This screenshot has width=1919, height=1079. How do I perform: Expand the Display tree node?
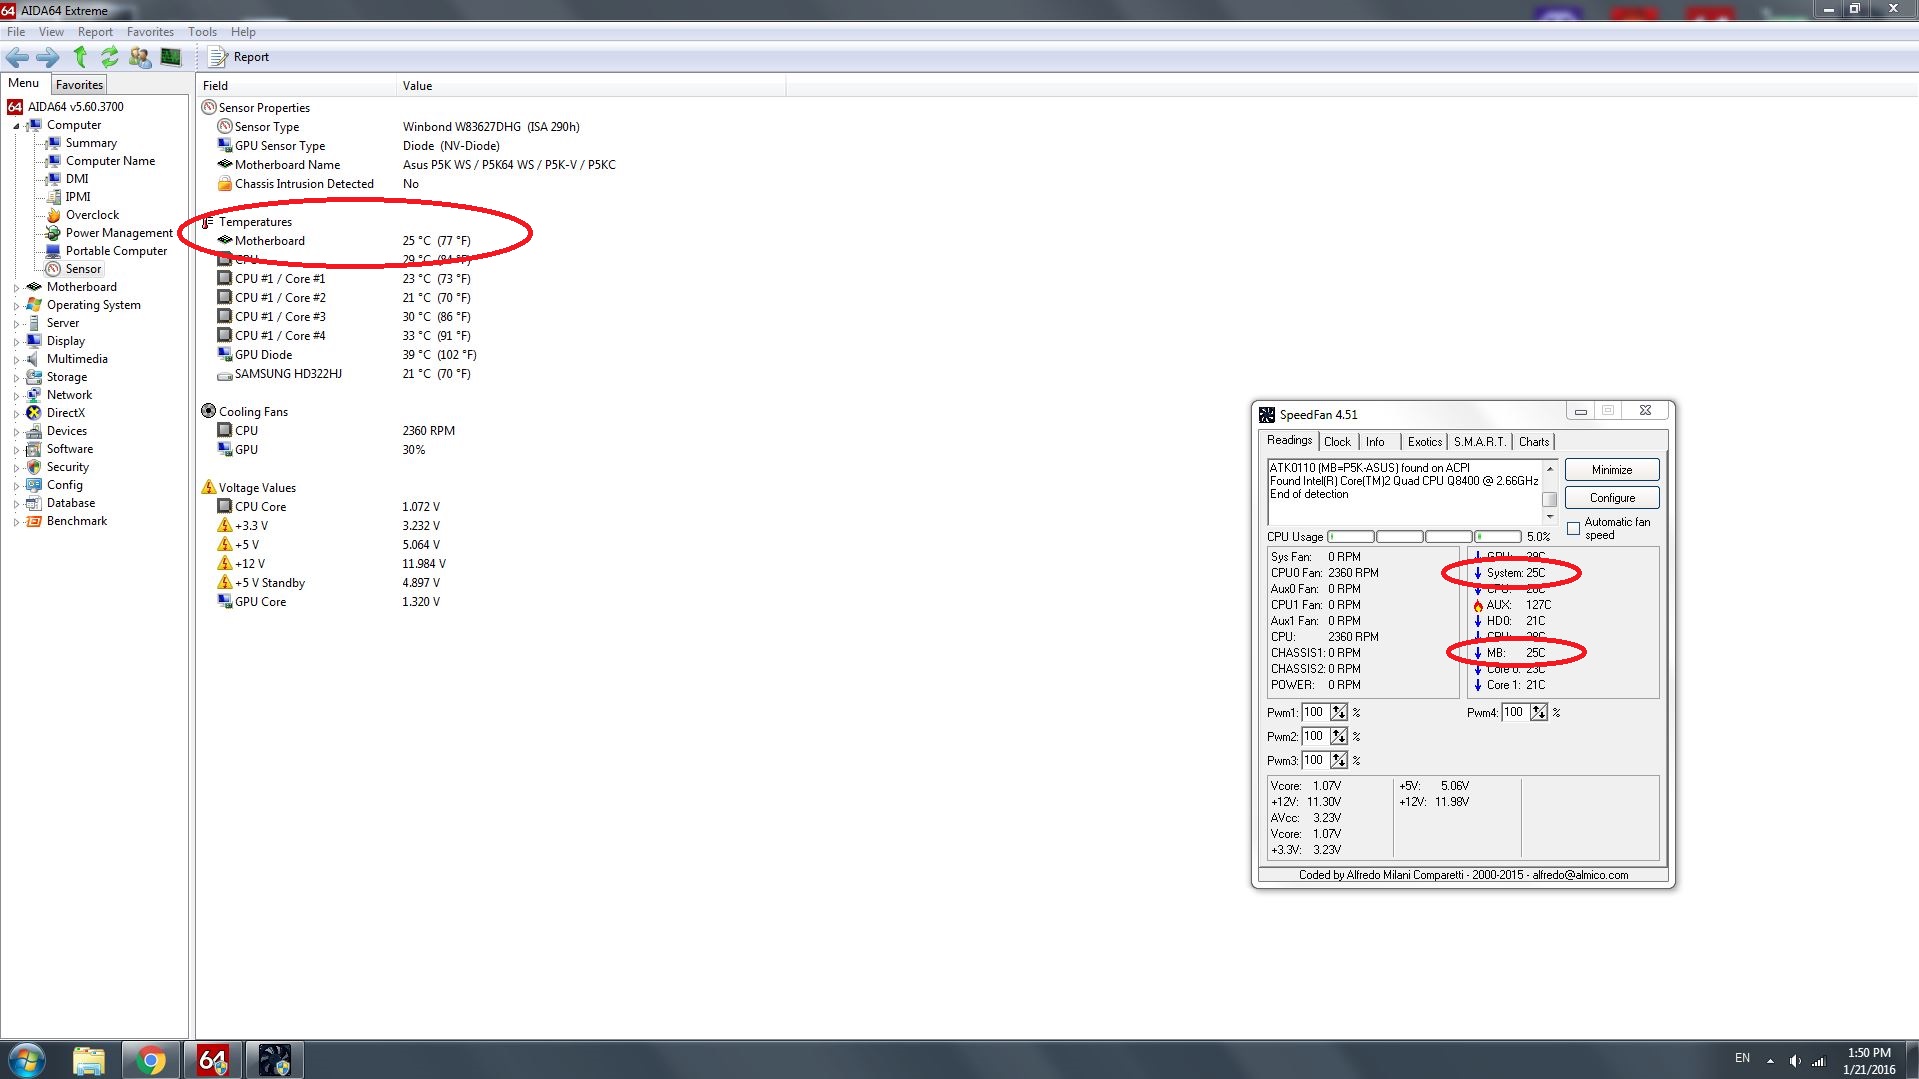[x=16, y=342]
